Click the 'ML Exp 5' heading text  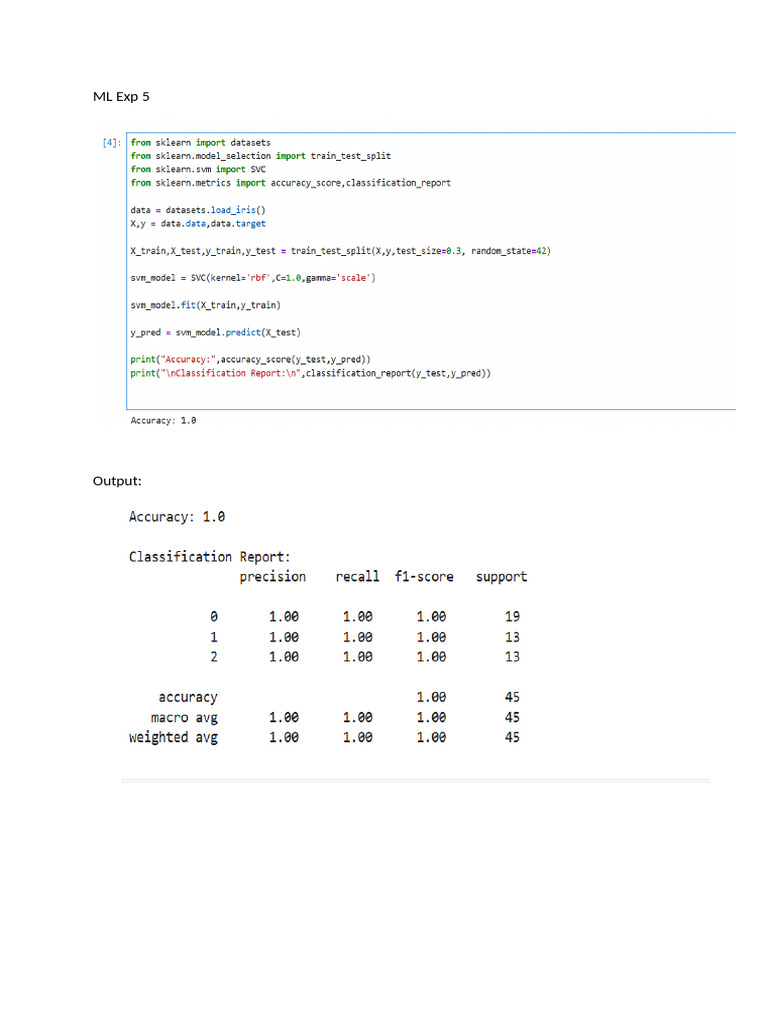[x=121, y=97]
